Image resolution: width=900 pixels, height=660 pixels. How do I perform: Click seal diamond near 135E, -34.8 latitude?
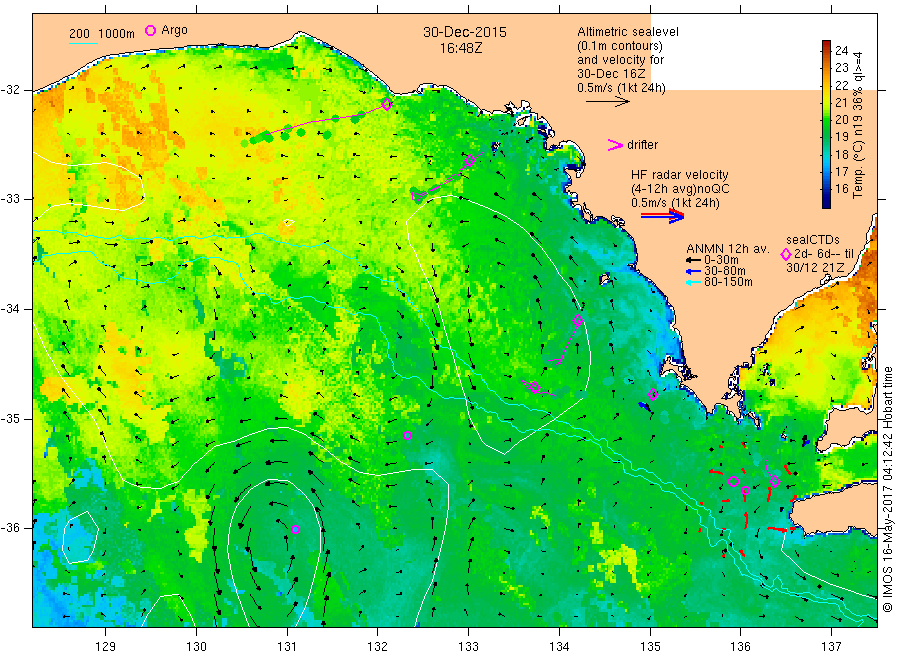653,394
